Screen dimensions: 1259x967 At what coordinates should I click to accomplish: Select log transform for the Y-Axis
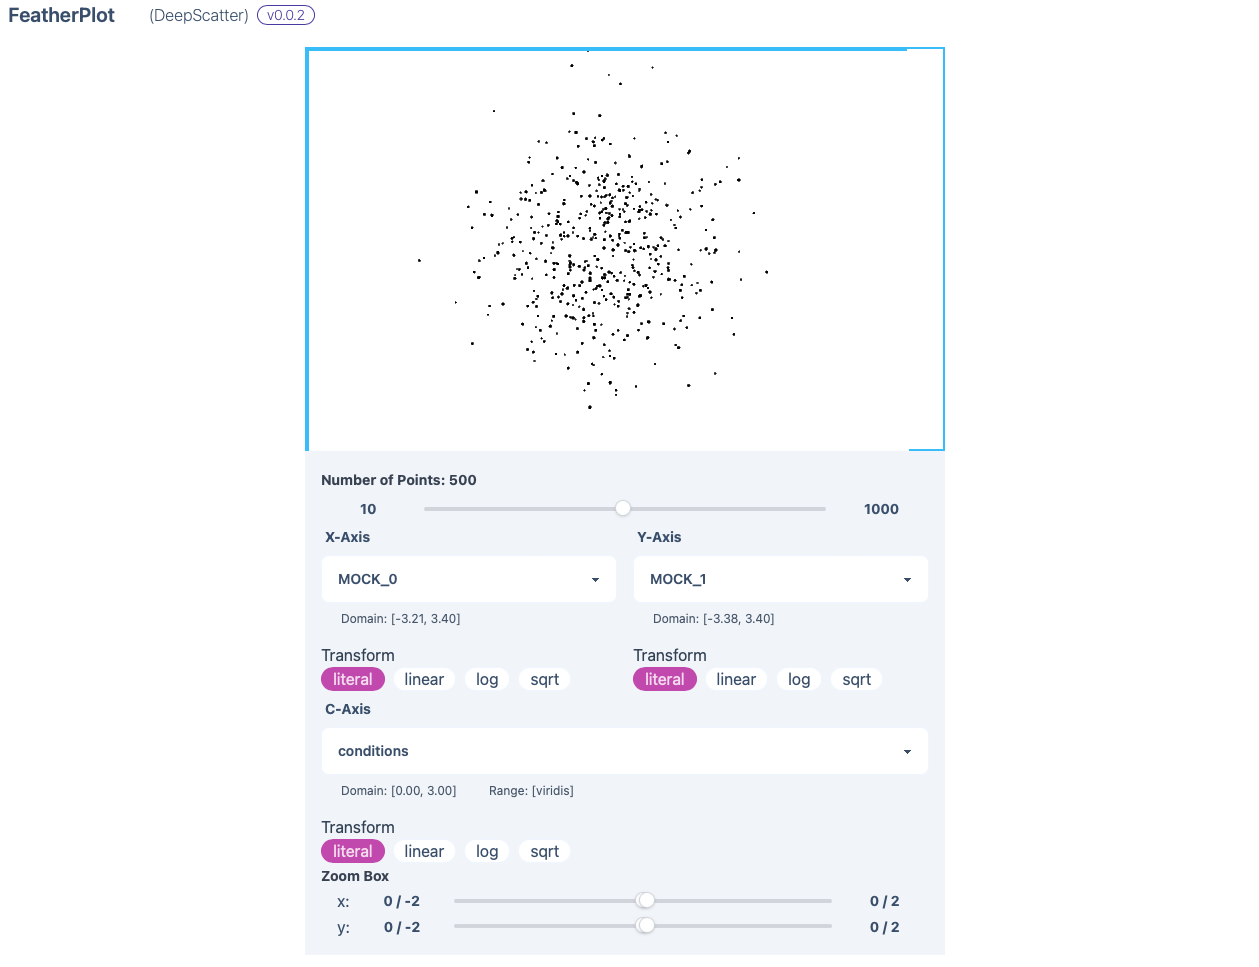[799, 679]
